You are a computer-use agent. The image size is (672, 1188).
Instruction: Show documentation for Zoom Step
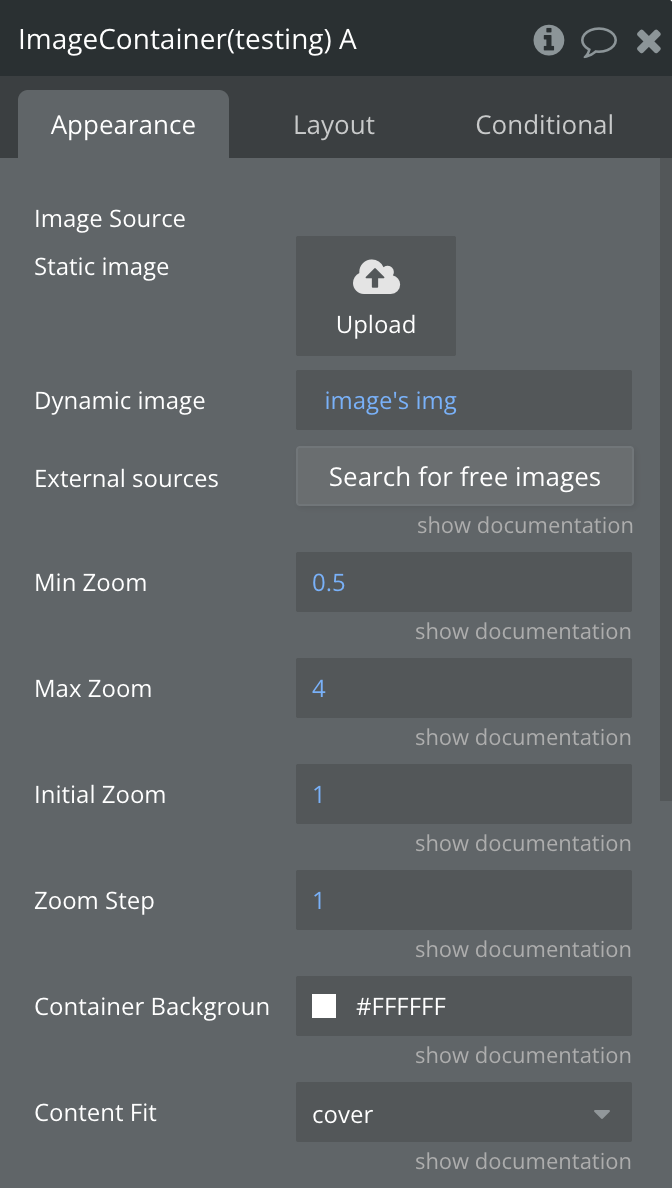pyautogui.click(x=523, y=950)
